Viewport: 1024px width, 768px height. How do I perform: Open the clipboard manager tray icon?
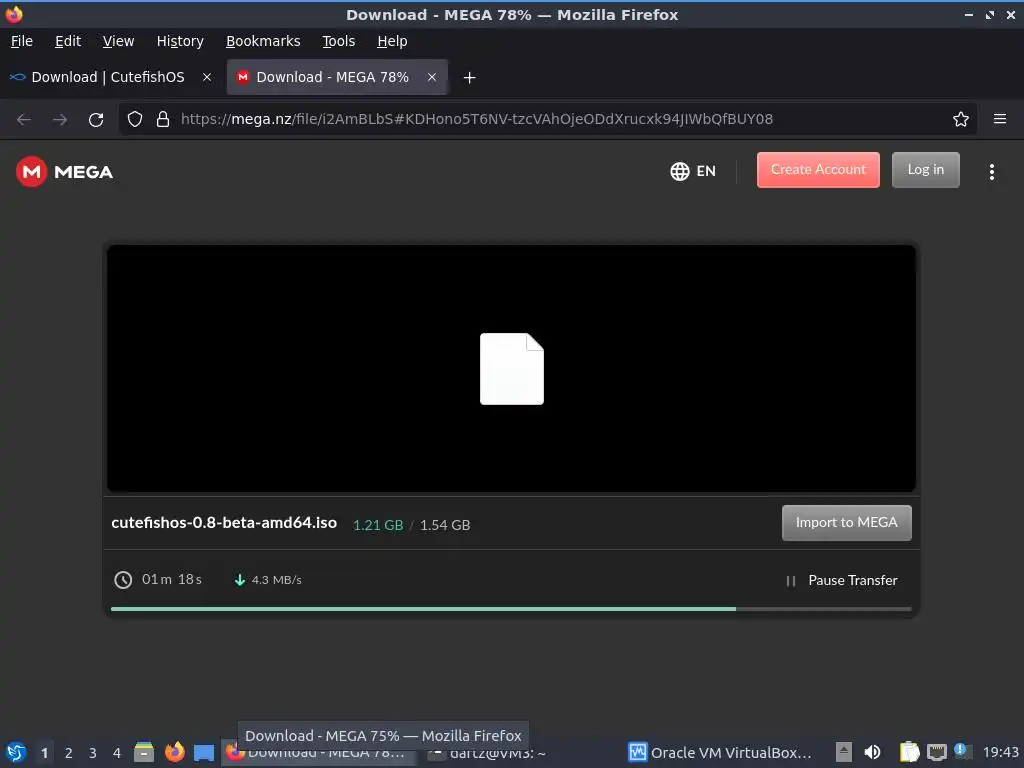tap(909, 752)
